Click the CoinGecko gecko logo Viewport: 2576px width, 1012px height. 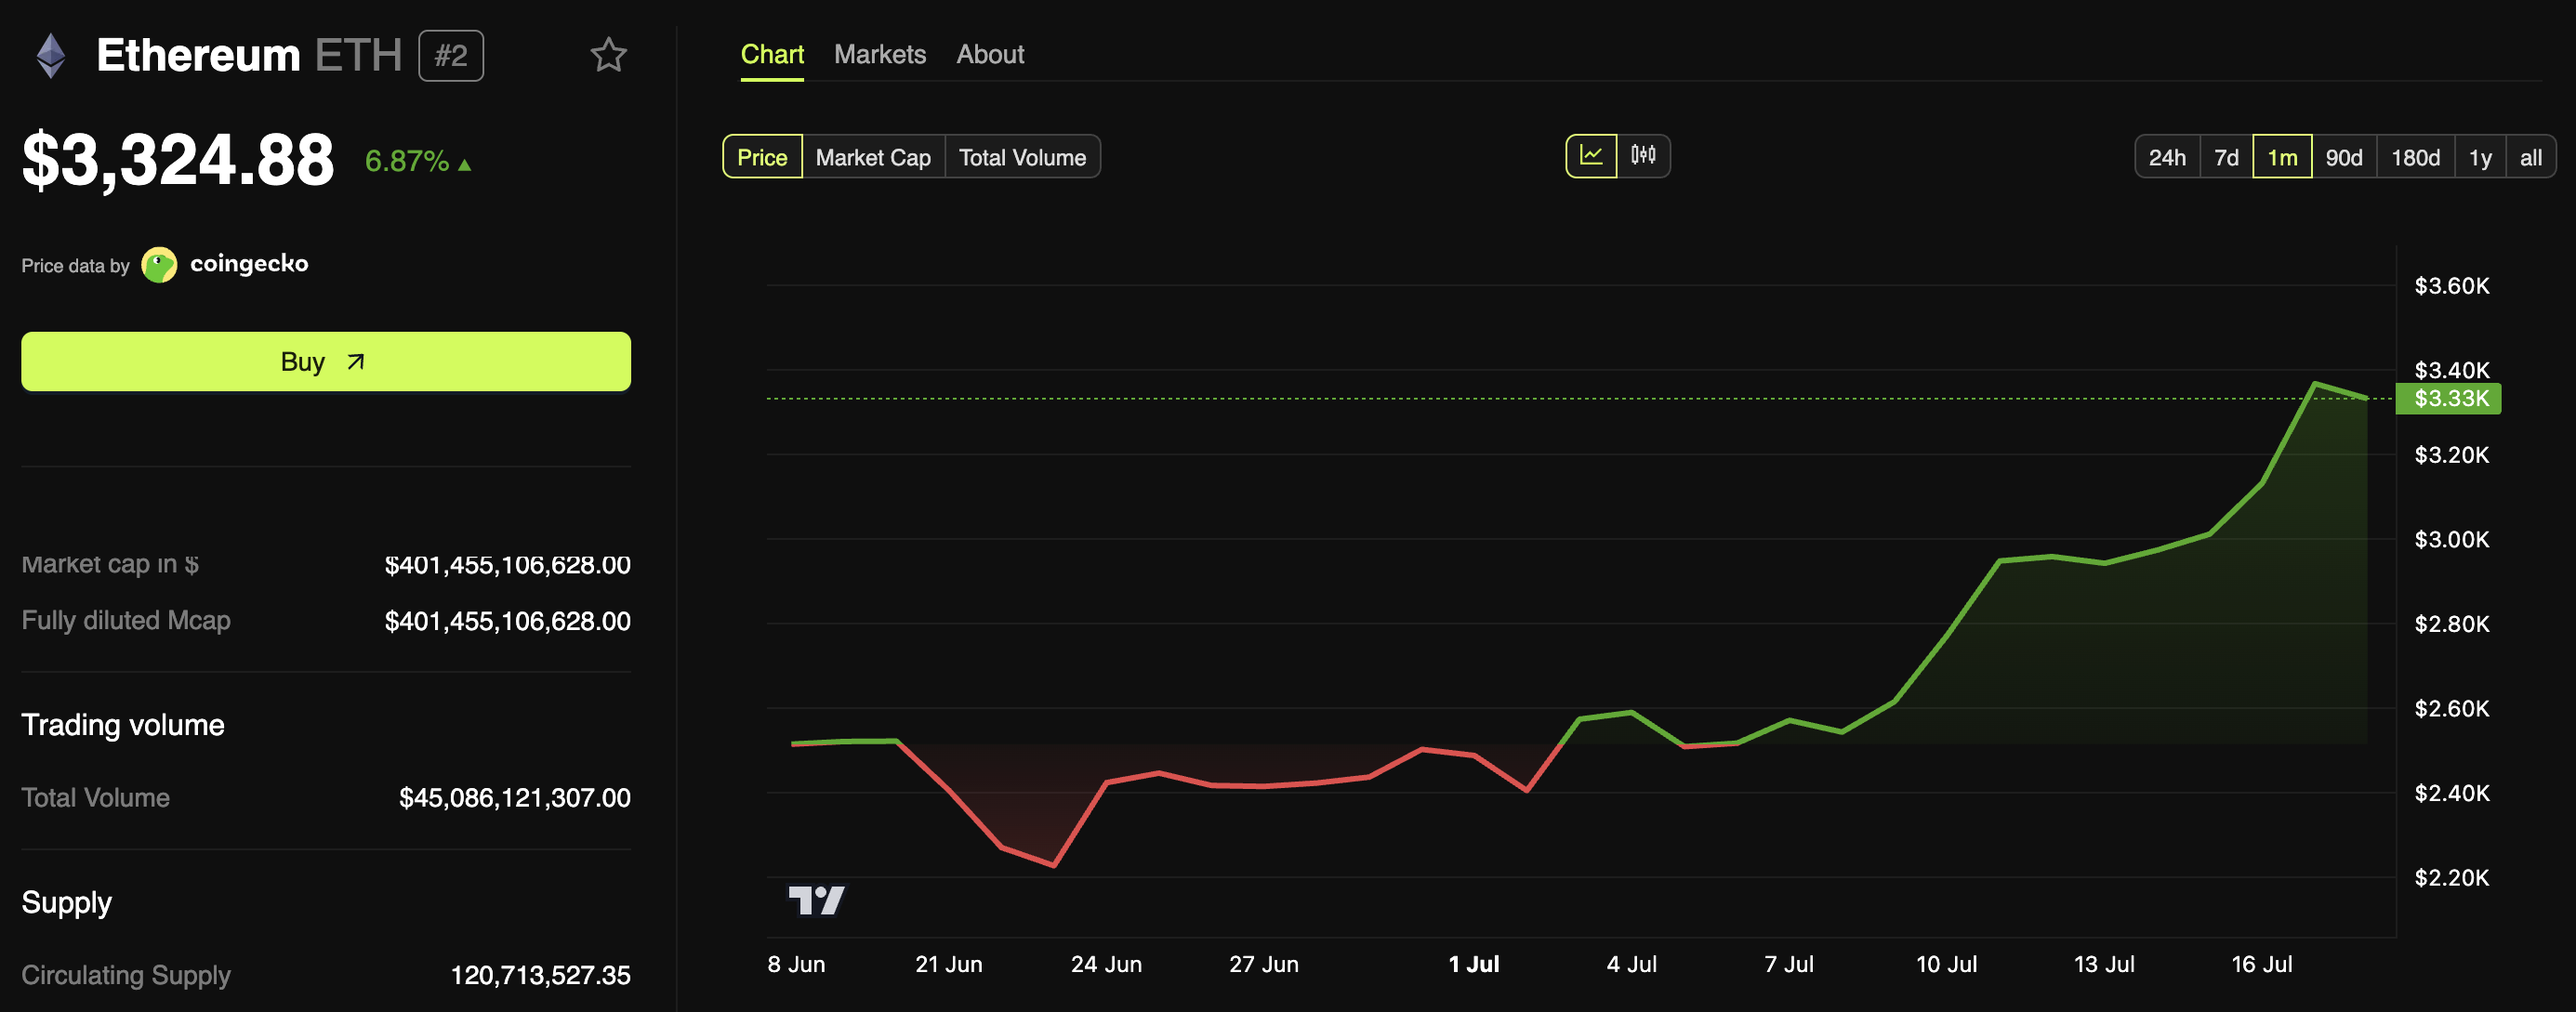tap(159, 265)
